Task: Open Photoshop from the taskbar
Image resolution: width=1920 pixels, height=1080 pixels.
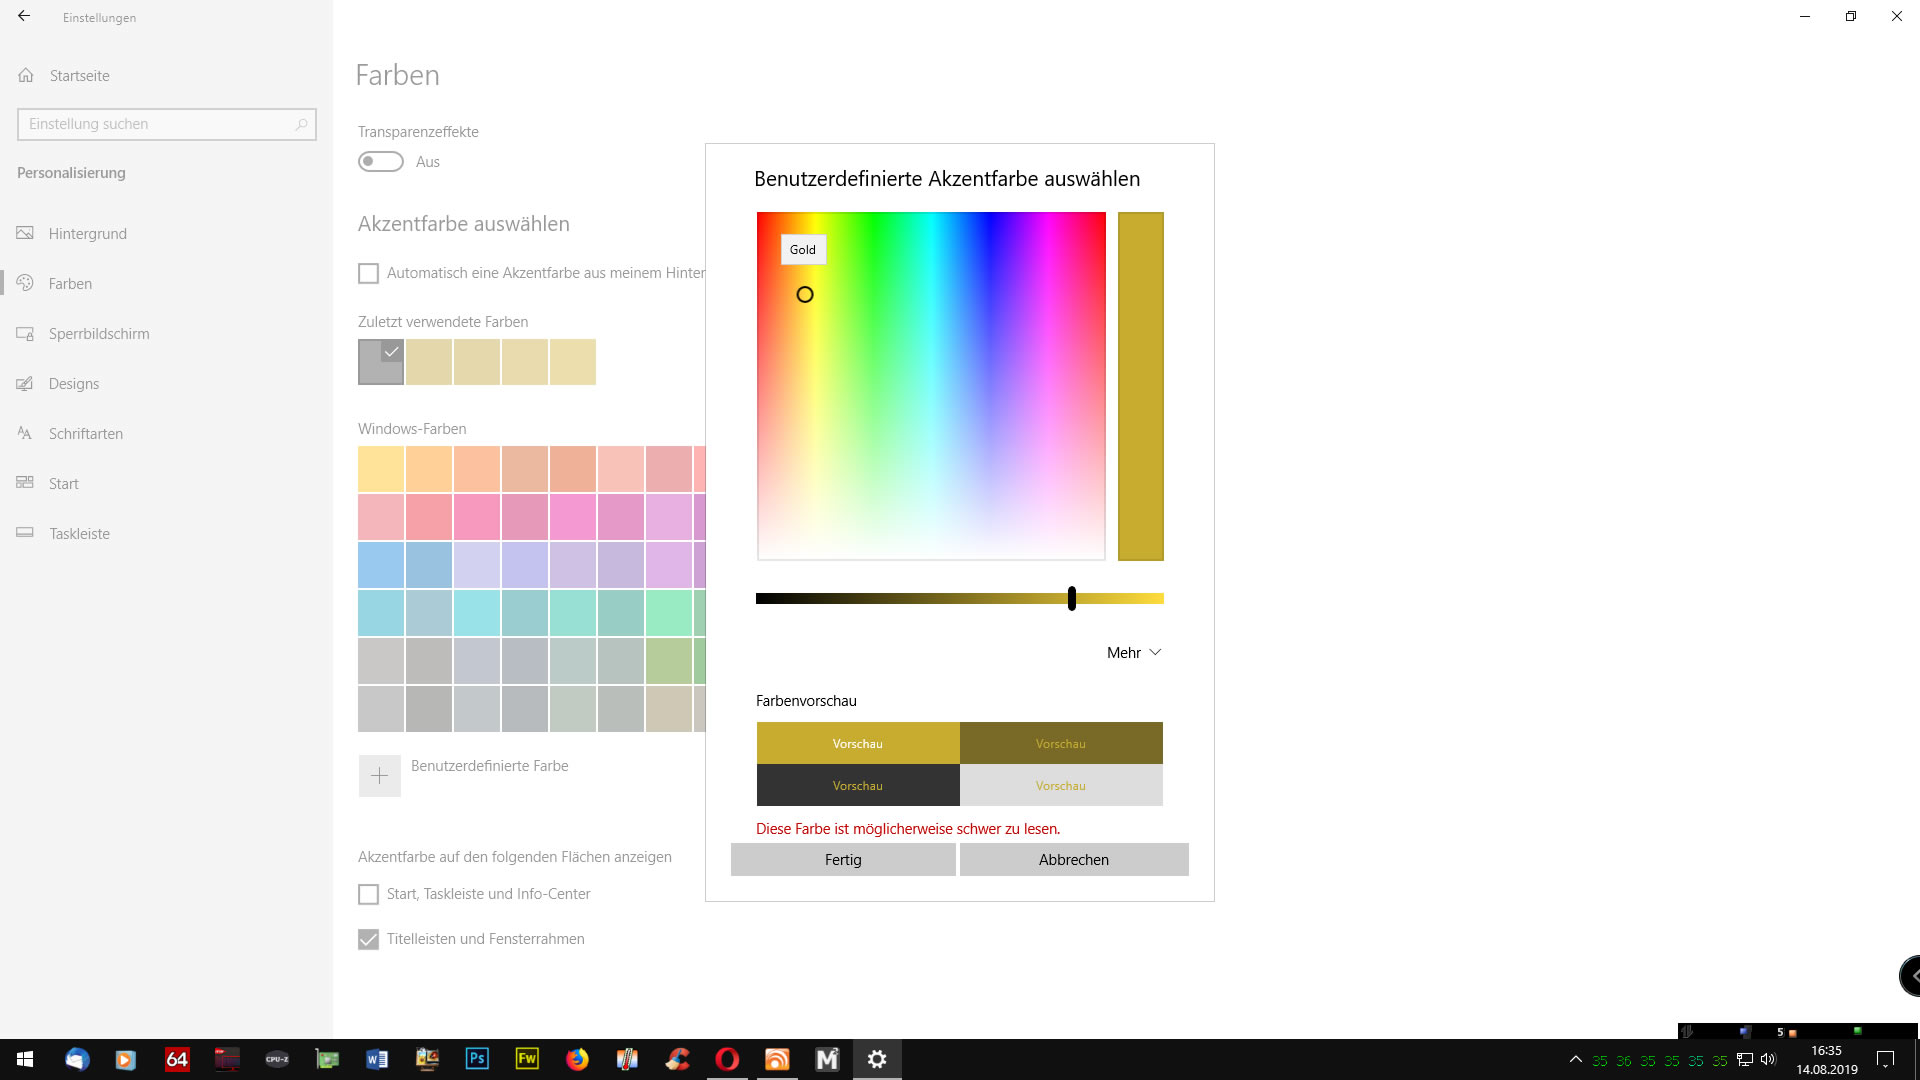Action: point(477,1059)
